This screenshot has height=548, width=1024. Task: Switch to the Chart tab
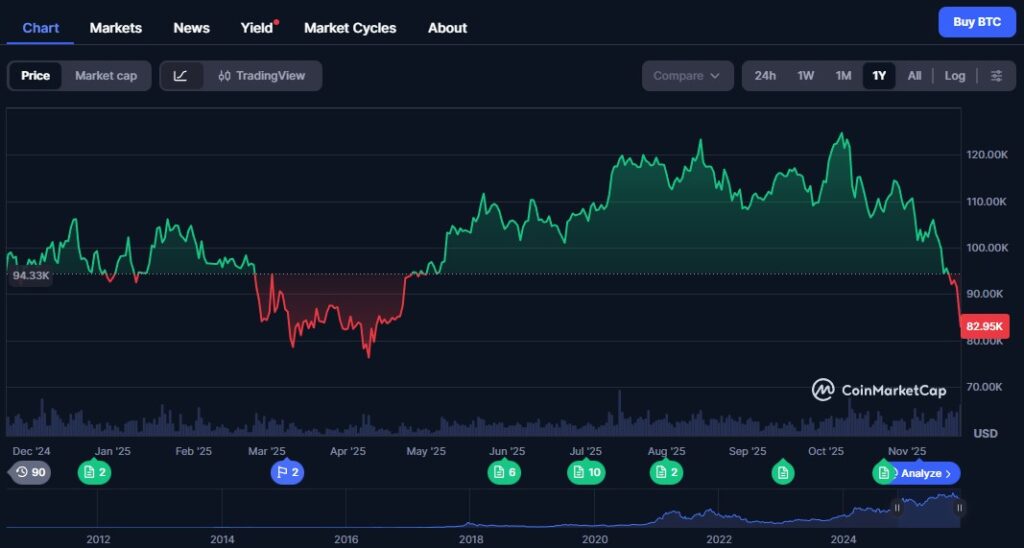[x=40, y=28]
